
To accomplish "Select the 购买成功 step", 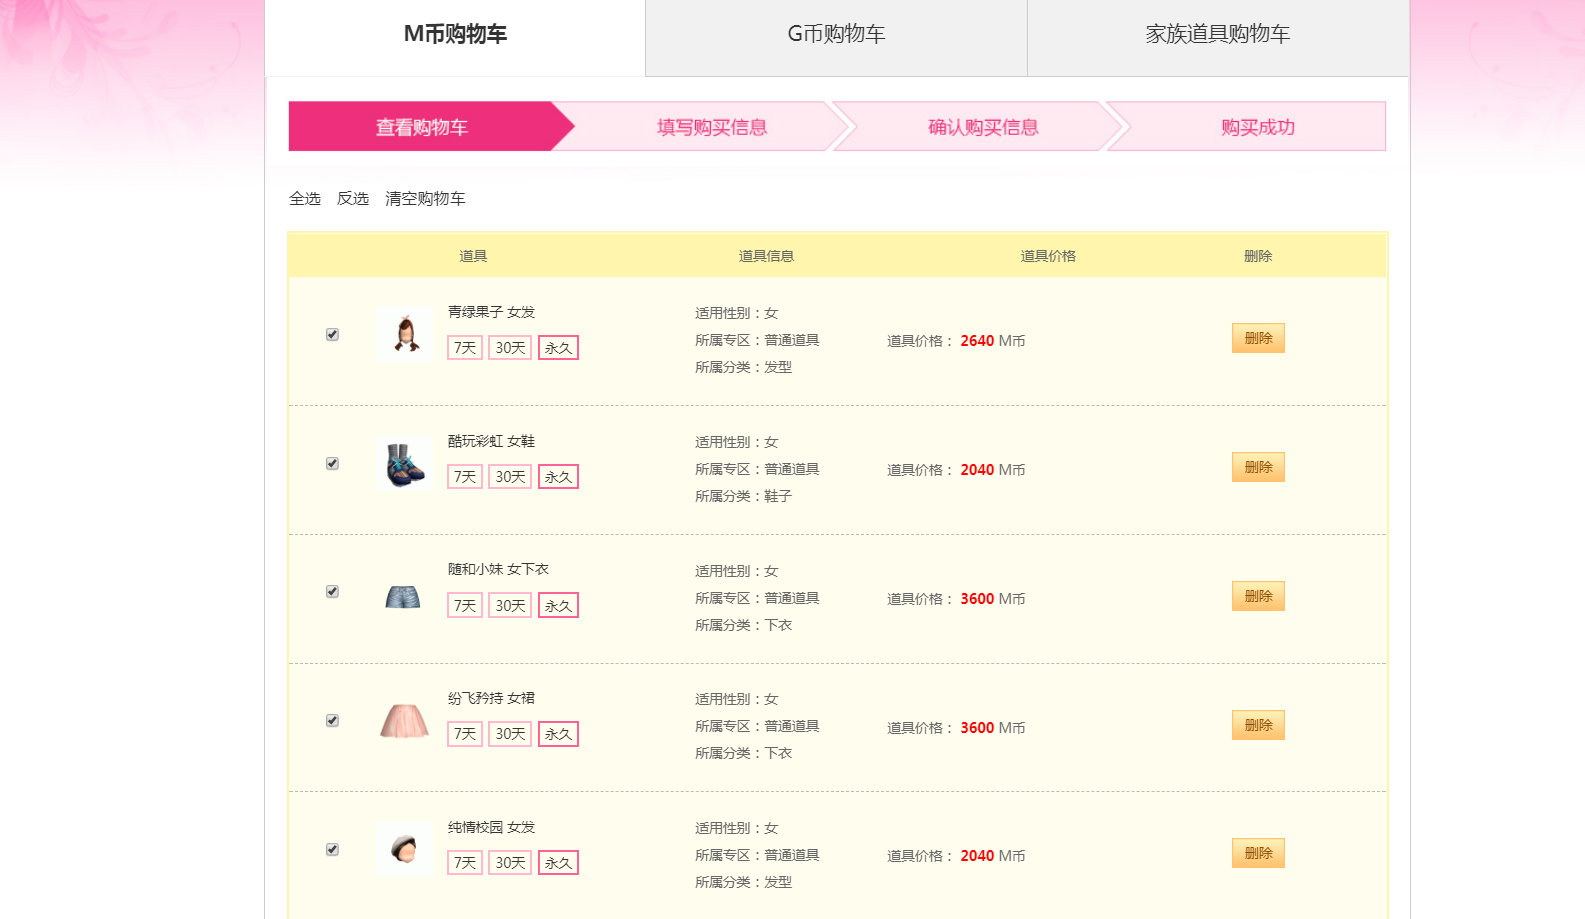I will [x=1257, y=127].
